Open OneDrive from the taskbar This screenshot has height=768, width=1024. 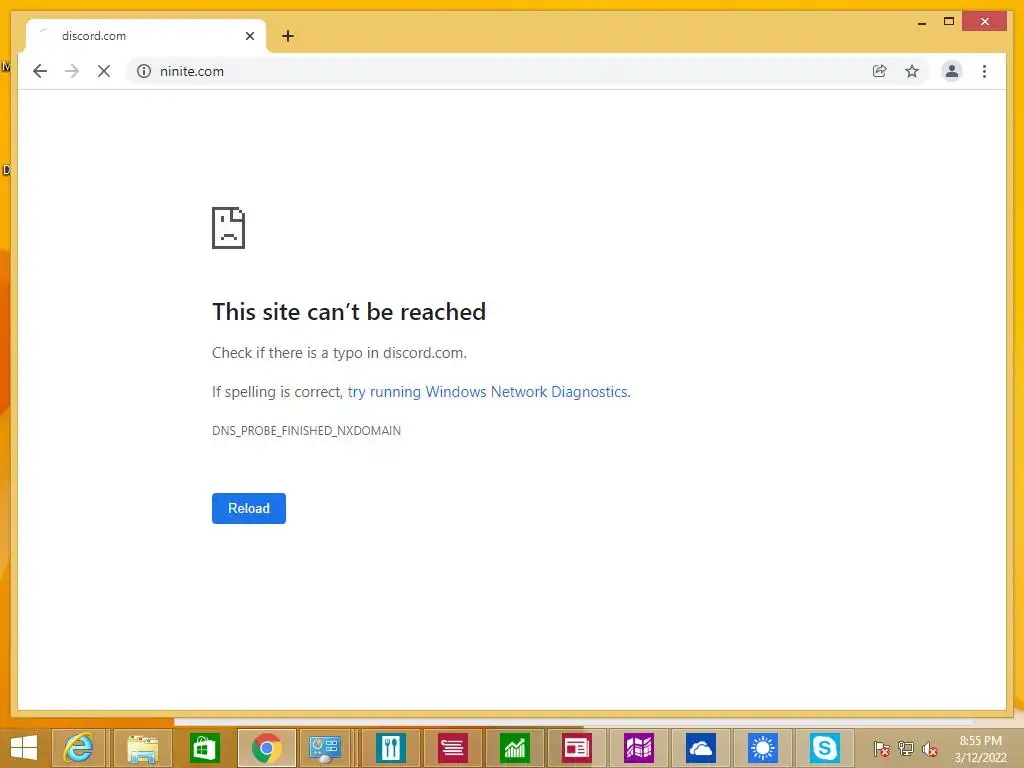pos(701,748)
